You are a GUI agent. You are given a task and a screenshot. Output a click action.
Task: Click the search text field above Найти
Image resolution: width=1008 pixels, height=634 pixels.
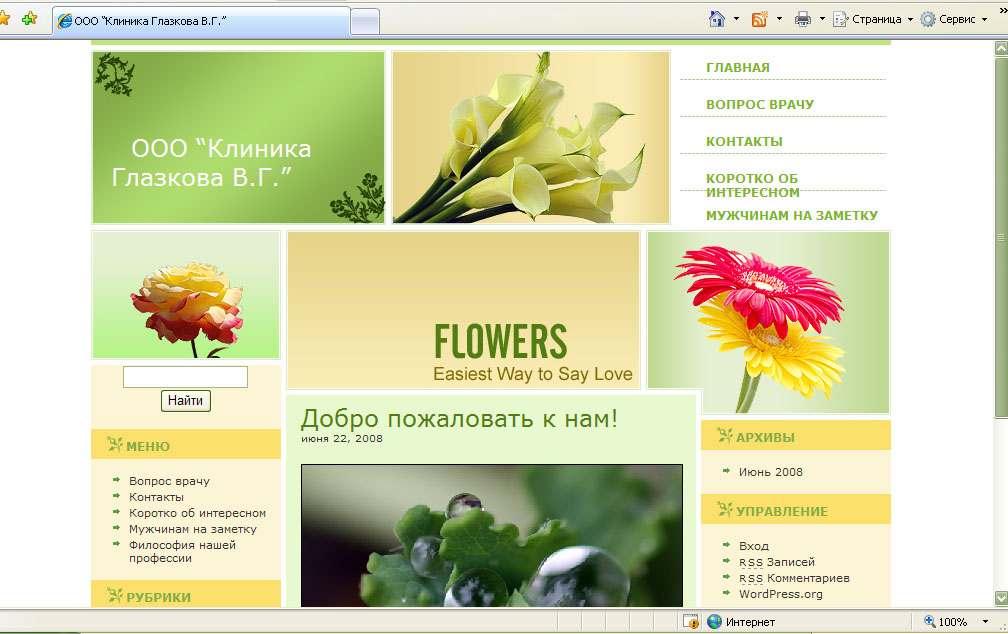pyautogui.click(x=185, y=377)
